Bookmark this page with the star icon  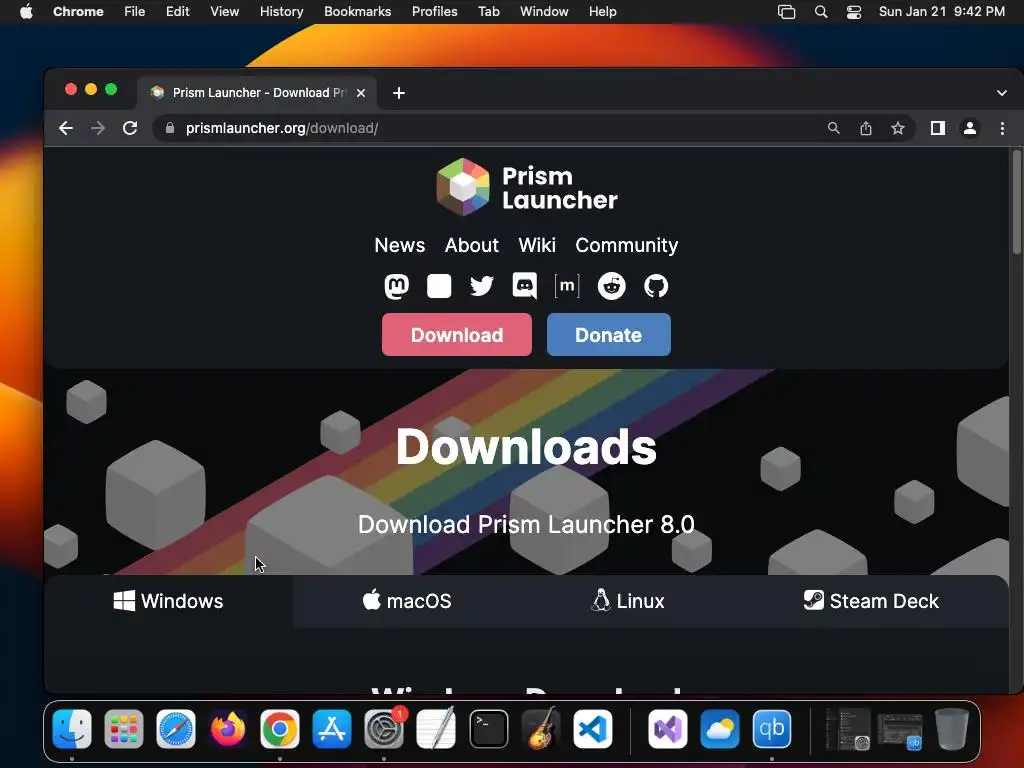point(898,128)
